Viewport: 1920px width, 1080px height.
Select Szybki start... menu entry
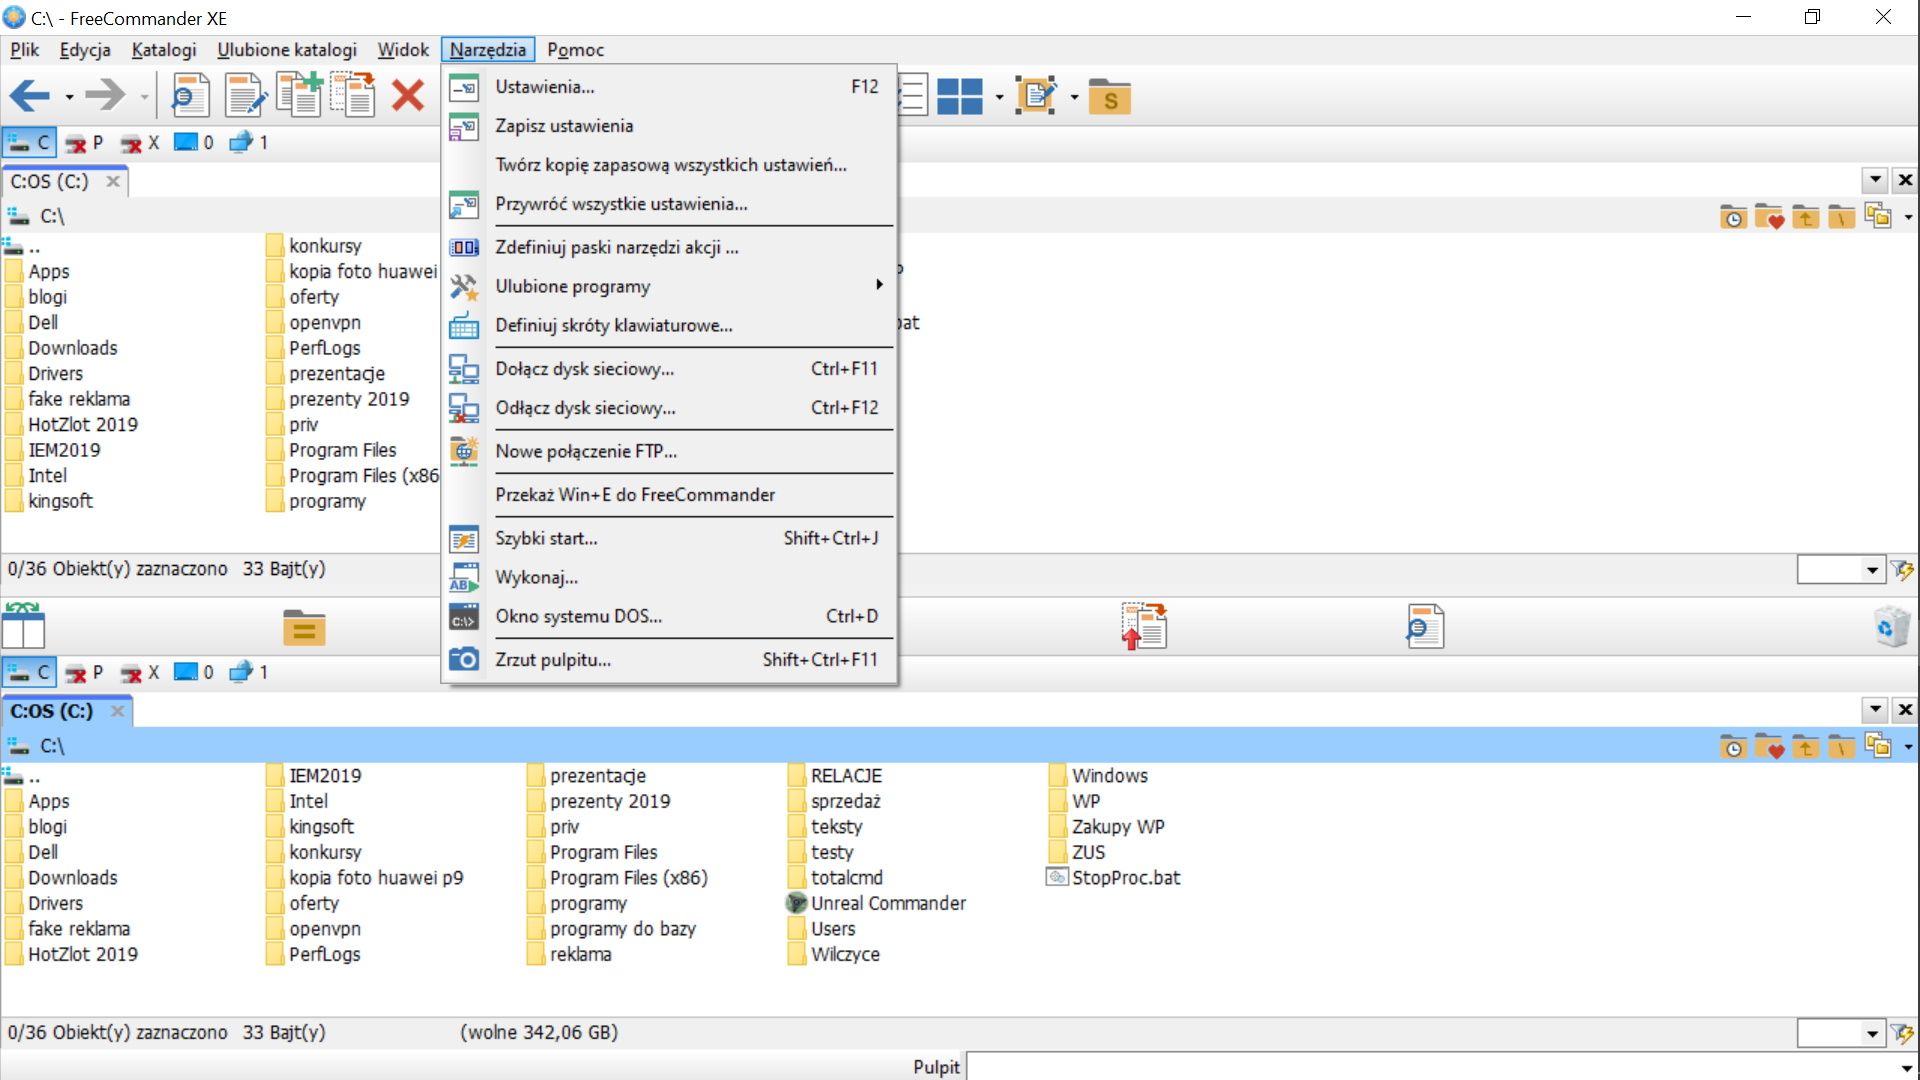pyautogui.click(x=669, y=539)
